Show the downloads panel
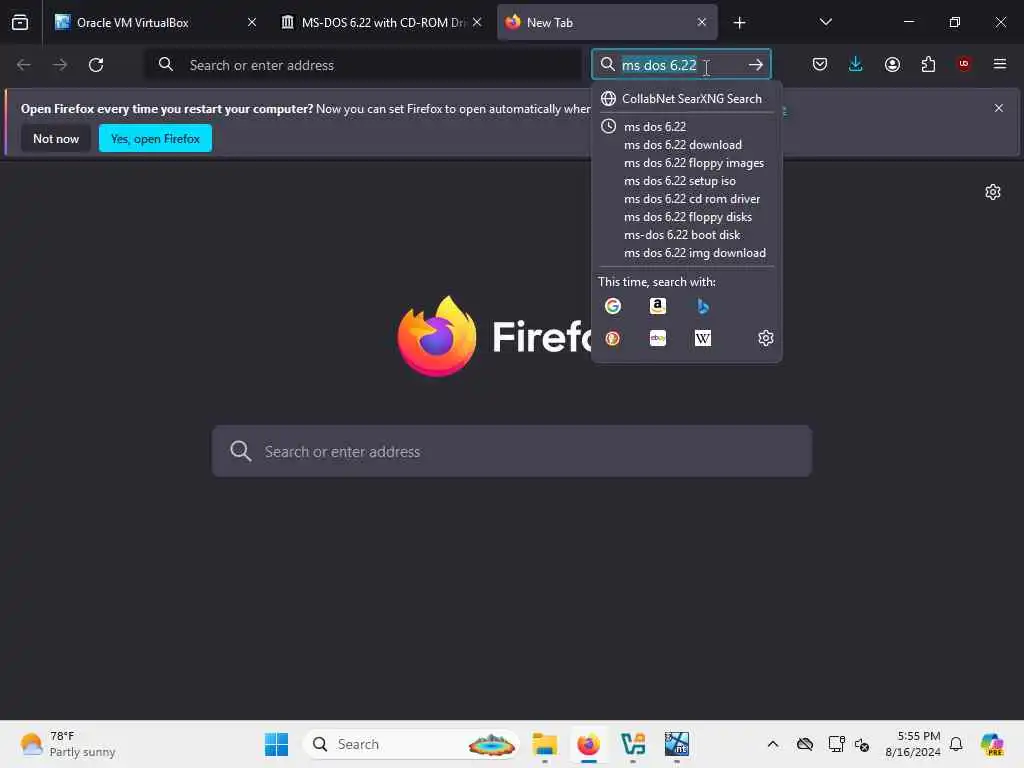1024x768 pixels. click(x=856, y=64)
